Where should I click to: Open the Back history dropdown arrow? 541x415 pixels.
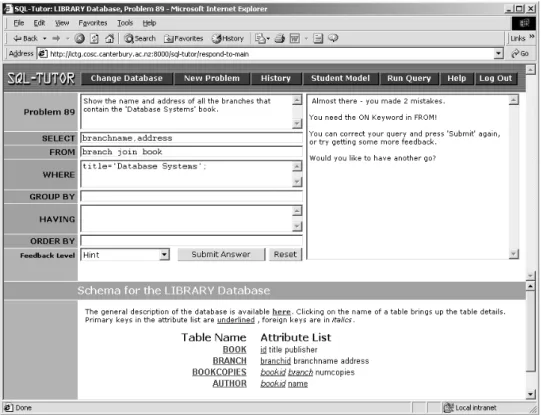point(45,39)
